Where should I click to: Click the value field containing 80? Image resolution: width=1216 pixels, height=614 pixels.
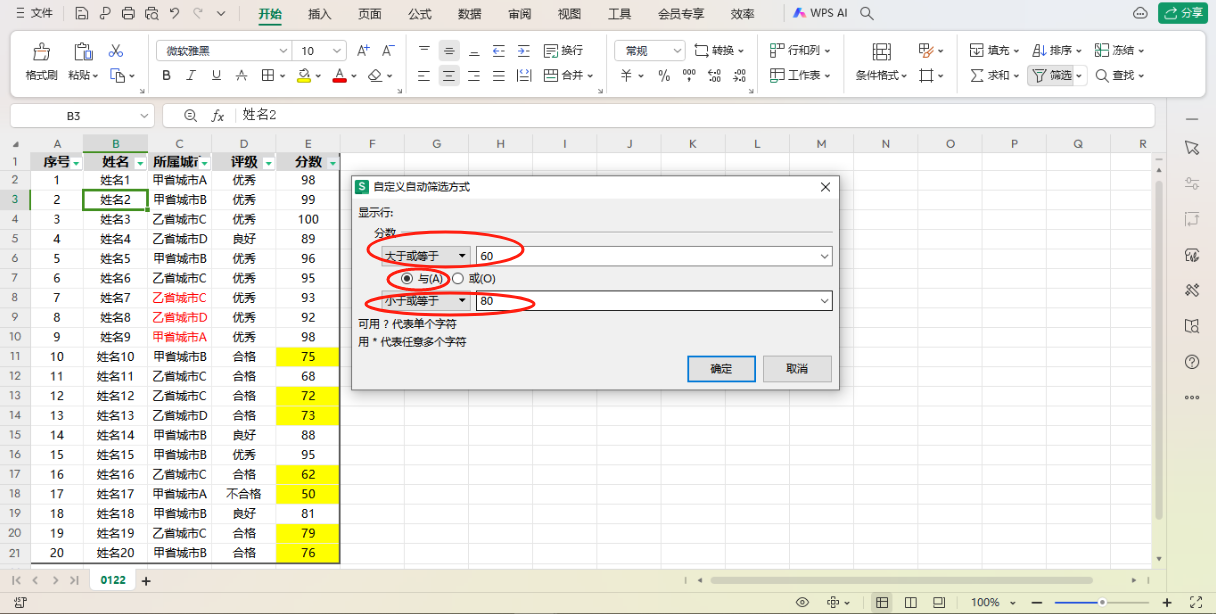point(654,301)
